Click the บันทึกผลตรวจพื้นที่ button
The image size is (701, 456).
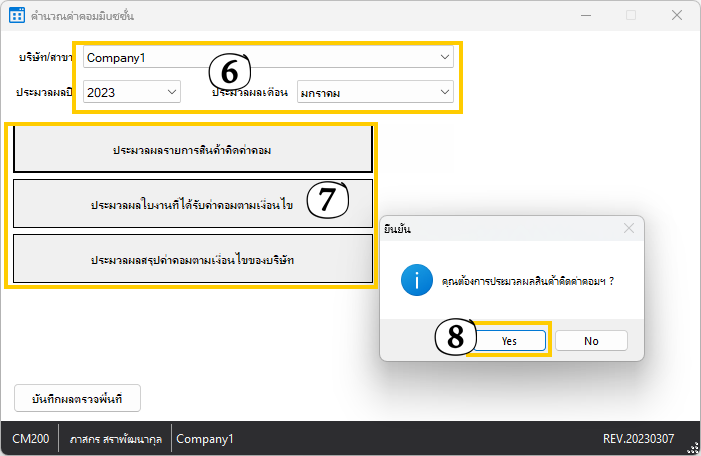click(78, 398)
